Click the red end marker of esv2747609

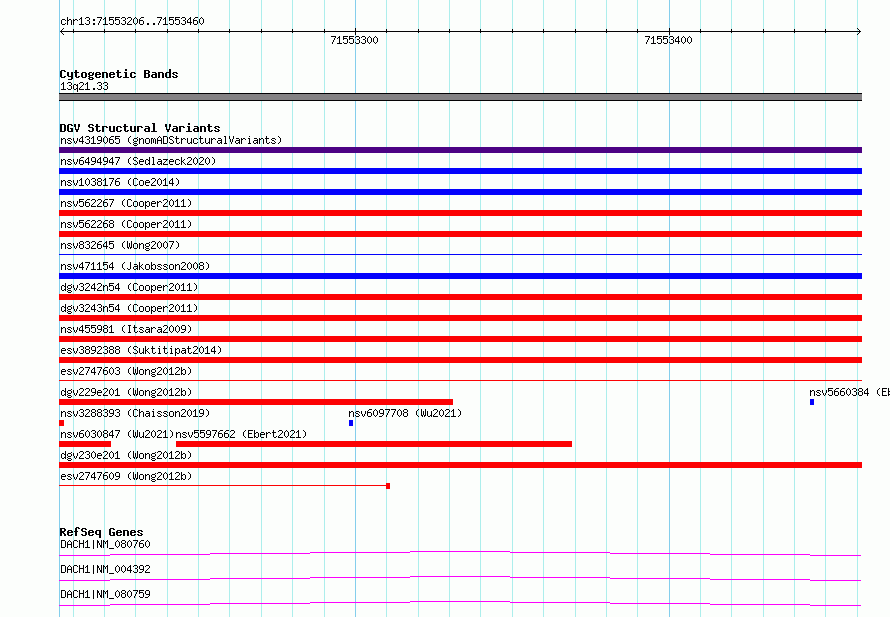tap(388, 486)
